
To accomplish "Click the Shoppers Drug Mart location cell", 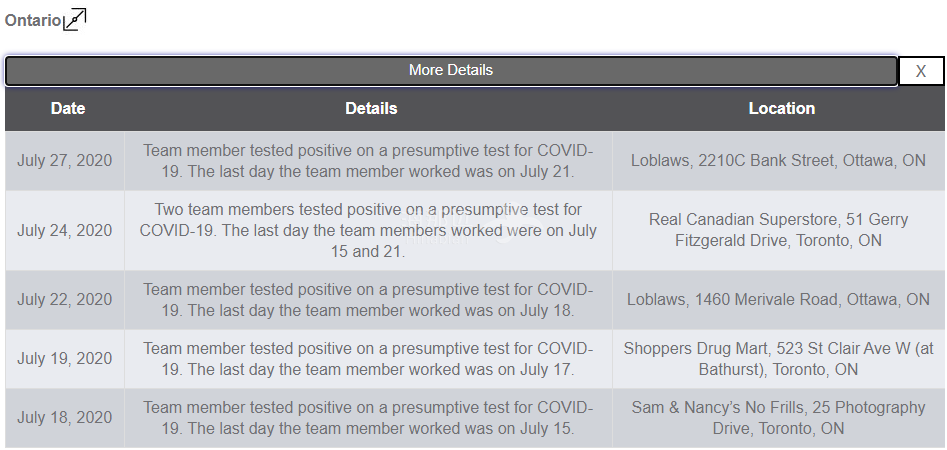I will [x=778, y=359].
